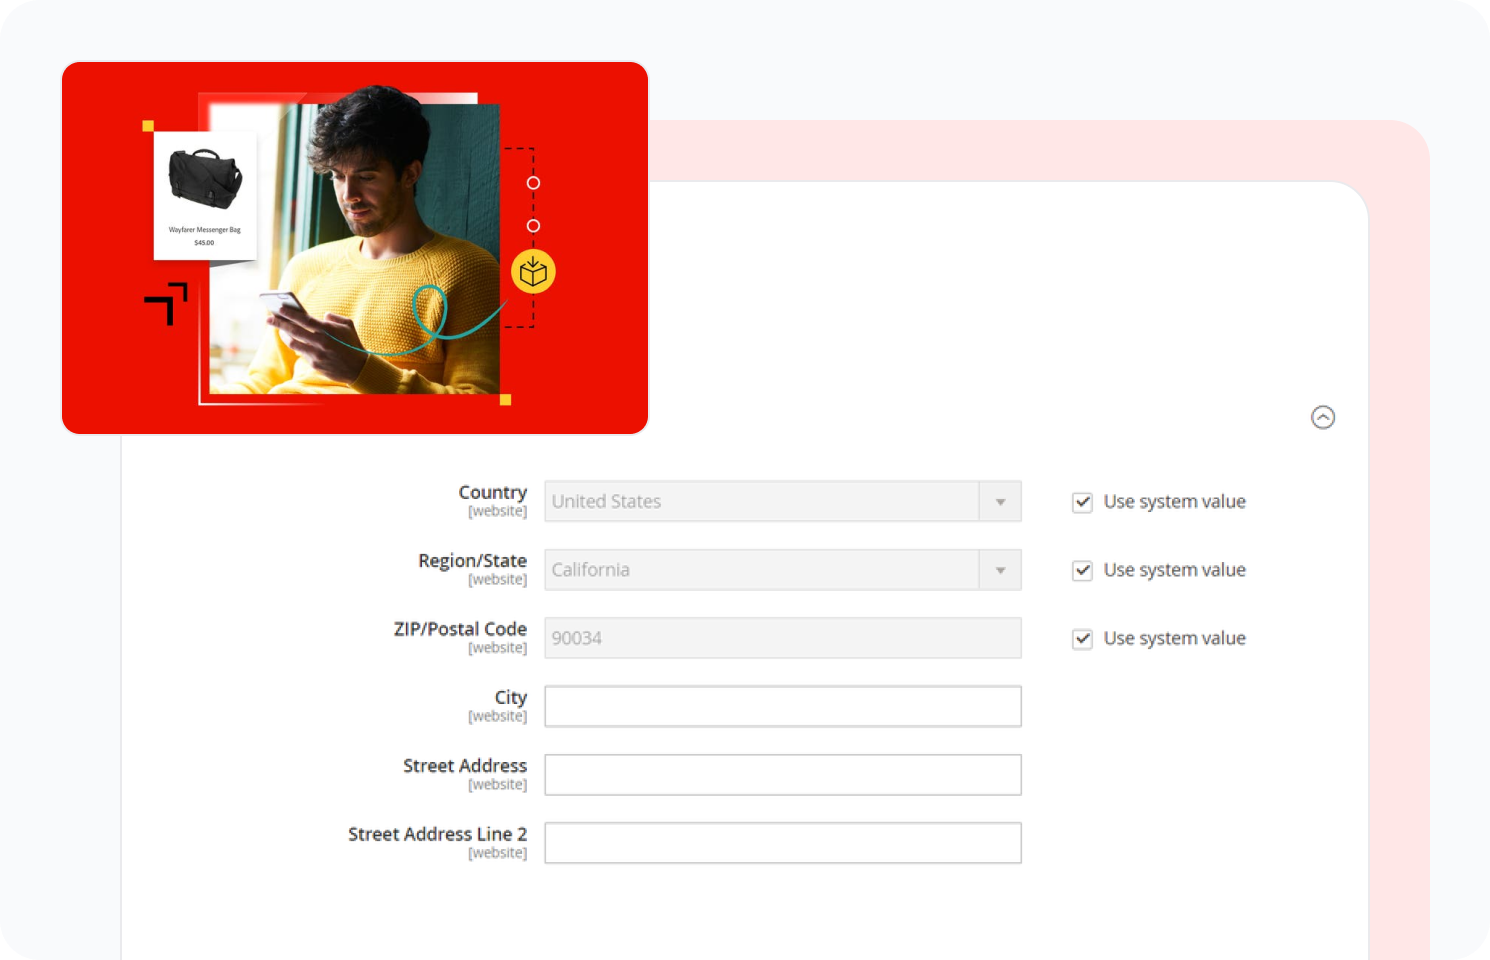Image resolution: width=1490 pixels, height=960 pixels.
Task: Click the Wayfarer Messenger Bag product card
Action: pyautogui.click(x=205, y=195)
